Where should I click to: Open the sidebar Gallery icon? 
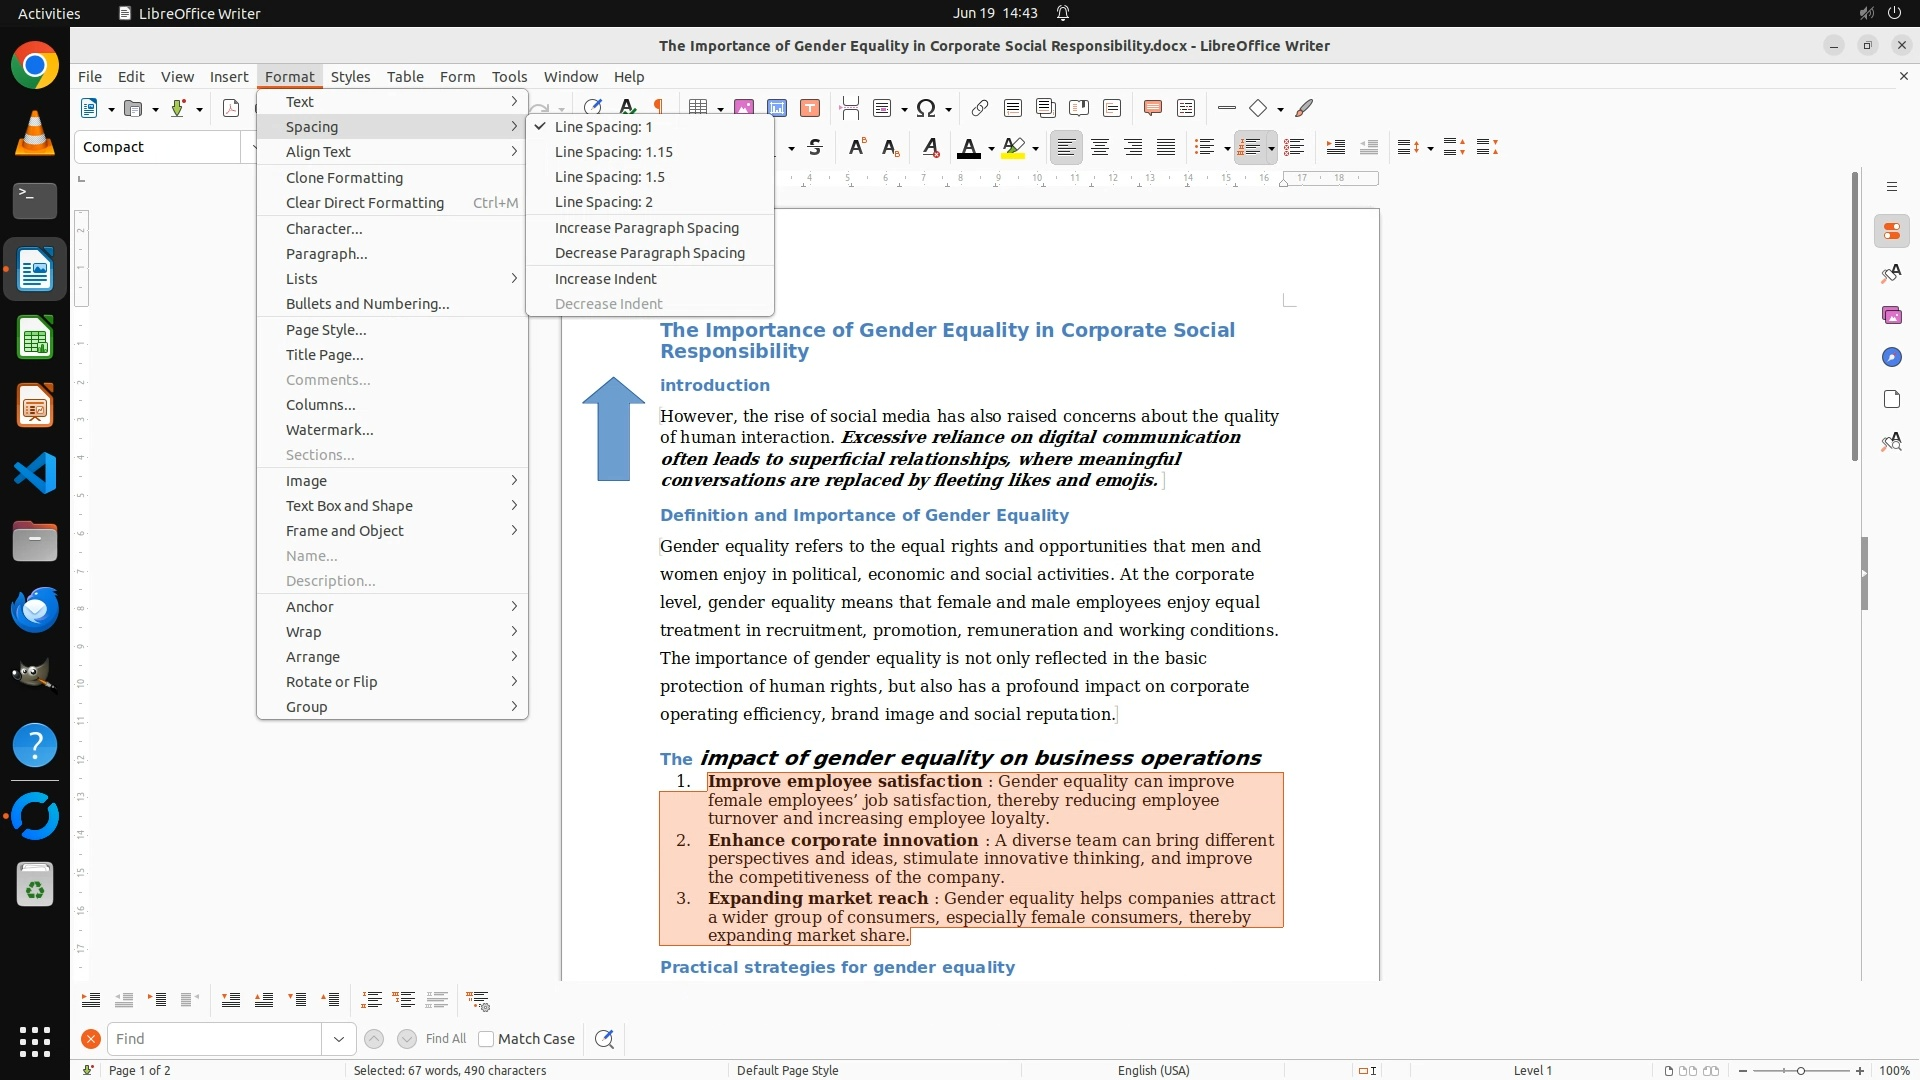(1891, 316)
